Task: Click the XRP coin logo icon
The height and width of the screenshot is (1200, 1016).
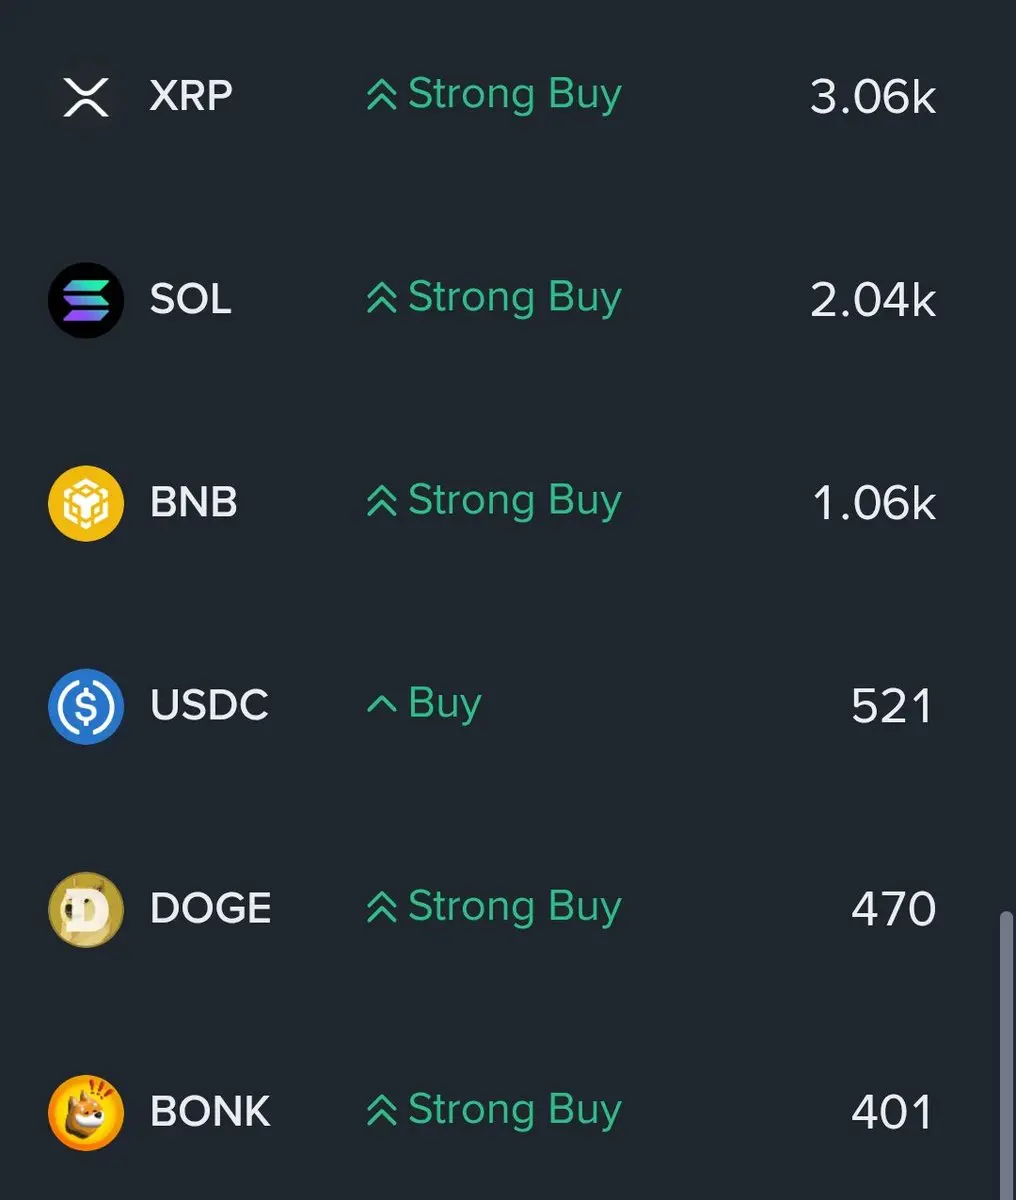Action: (x=86, y=97)
